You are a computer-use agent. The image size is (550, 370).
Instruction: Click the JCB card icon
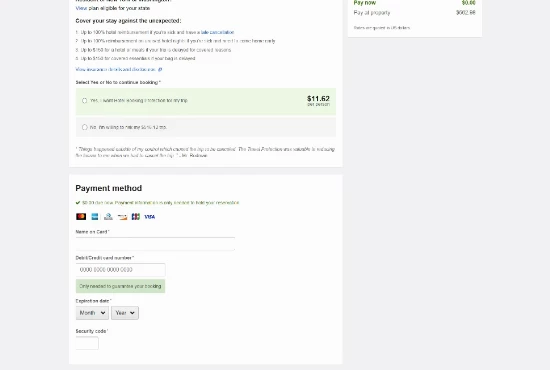click(136, 217)
